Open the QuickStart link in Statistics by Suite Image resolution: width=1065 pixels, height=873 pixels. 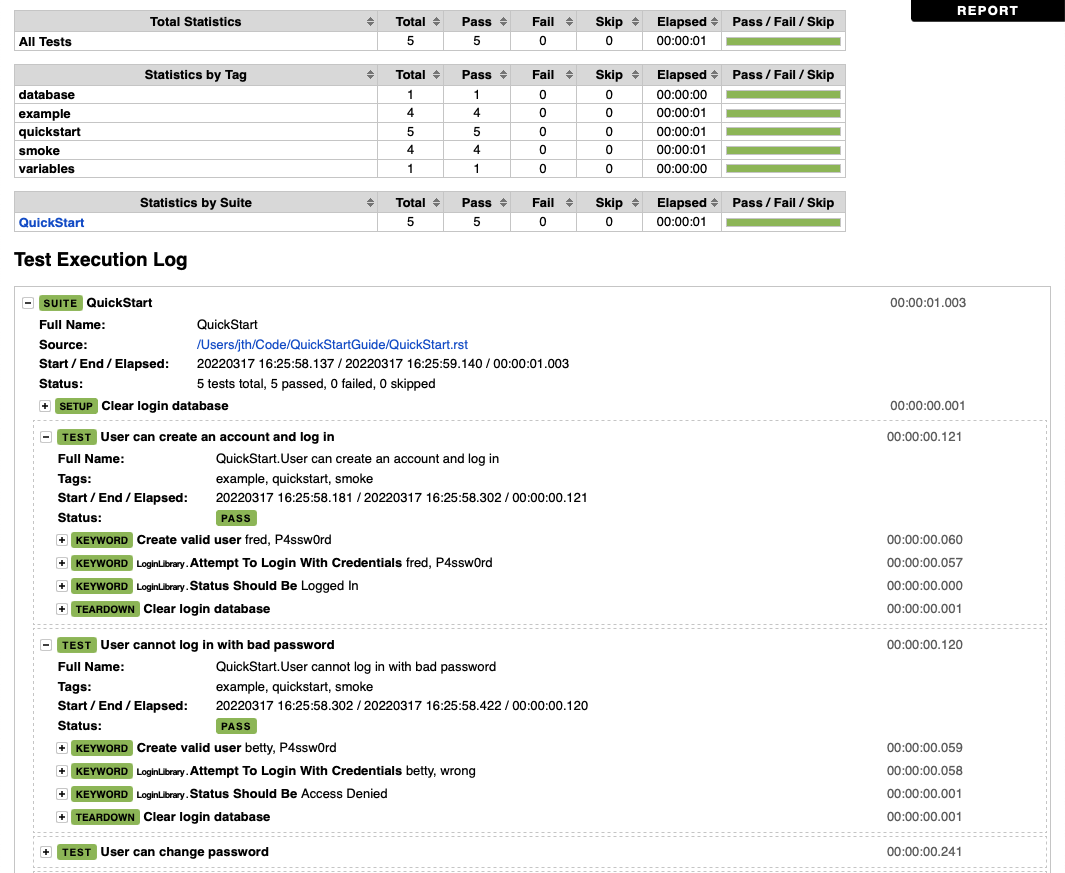[51, 222]
